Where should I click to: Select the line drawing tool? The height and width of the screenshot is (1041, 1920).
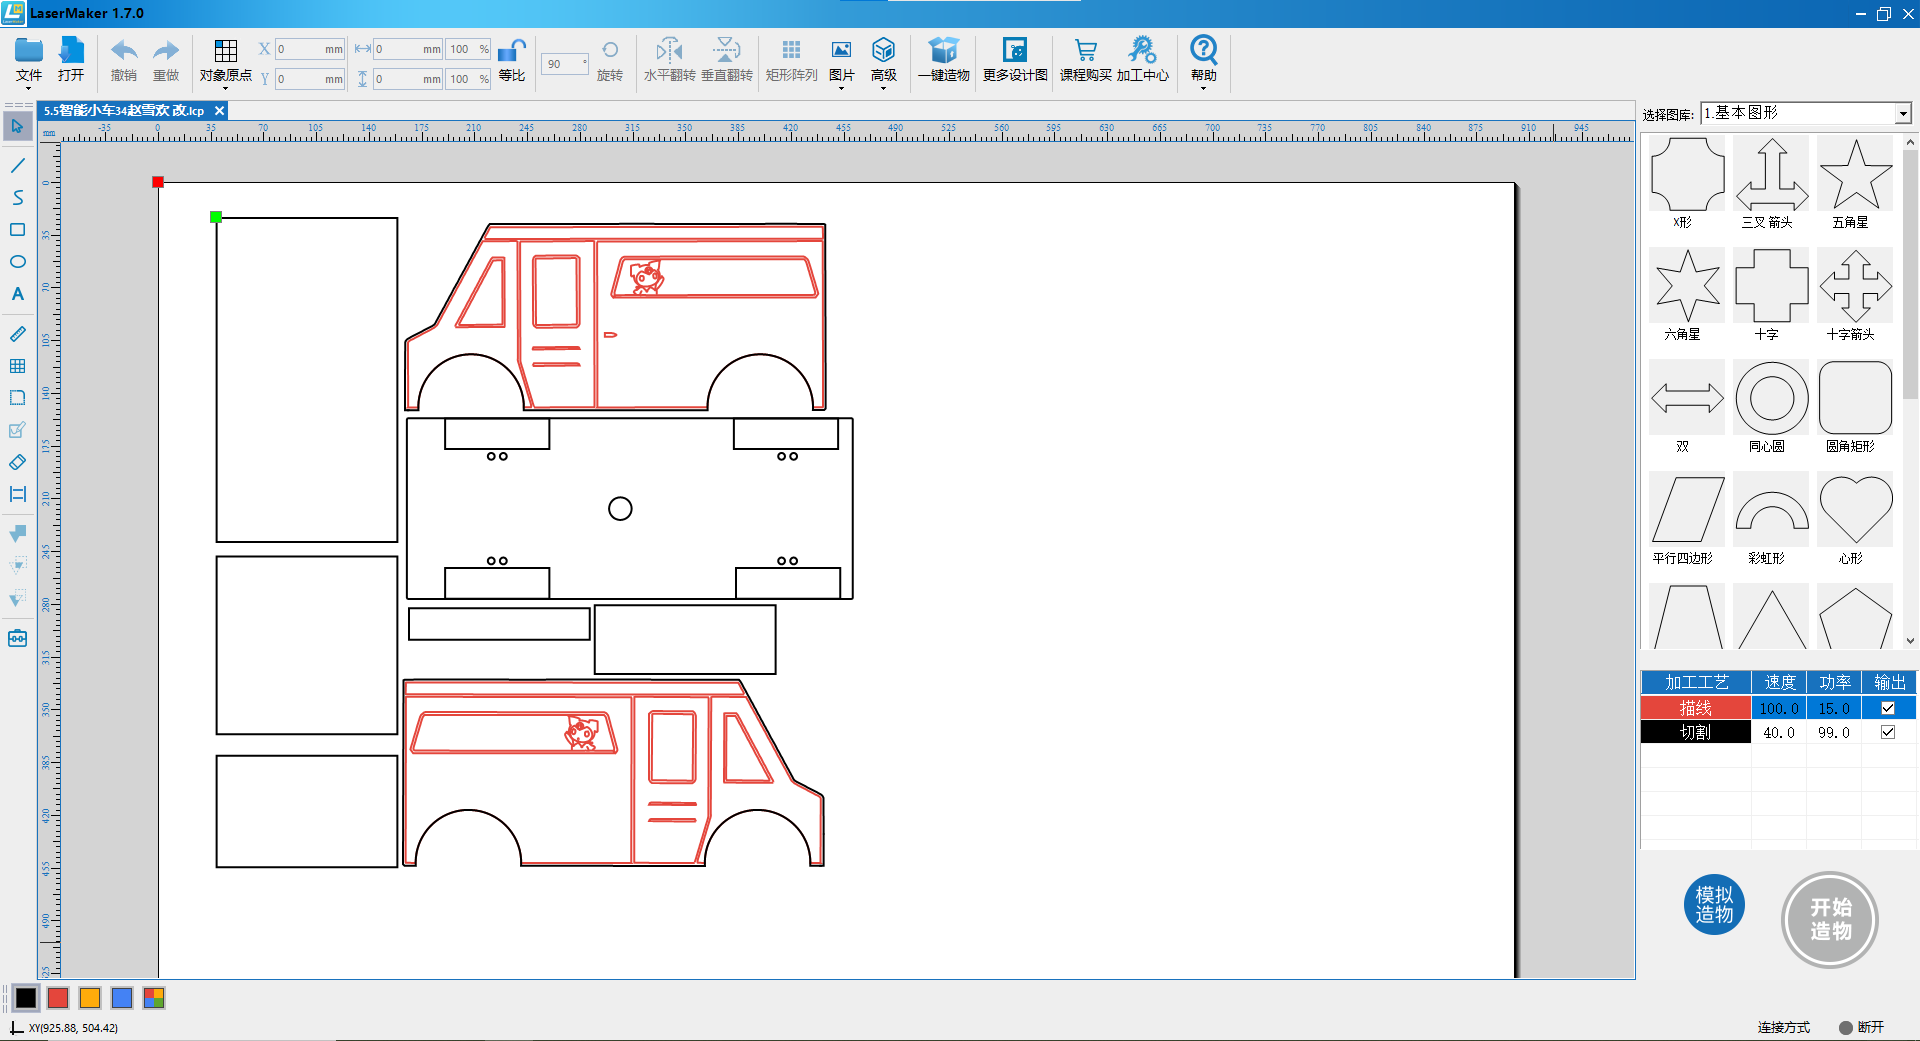click(x=18, y=165)
